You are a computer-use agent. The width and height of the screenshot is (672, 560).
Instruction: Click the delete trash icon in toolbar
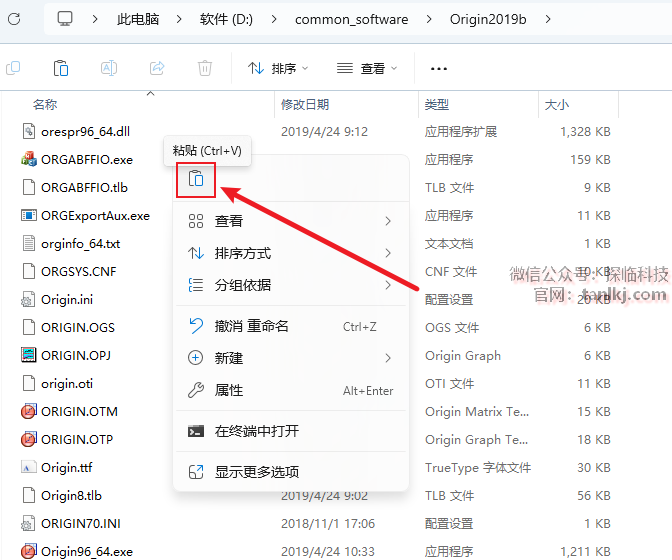pyautogui.click(x=205, y=68)
